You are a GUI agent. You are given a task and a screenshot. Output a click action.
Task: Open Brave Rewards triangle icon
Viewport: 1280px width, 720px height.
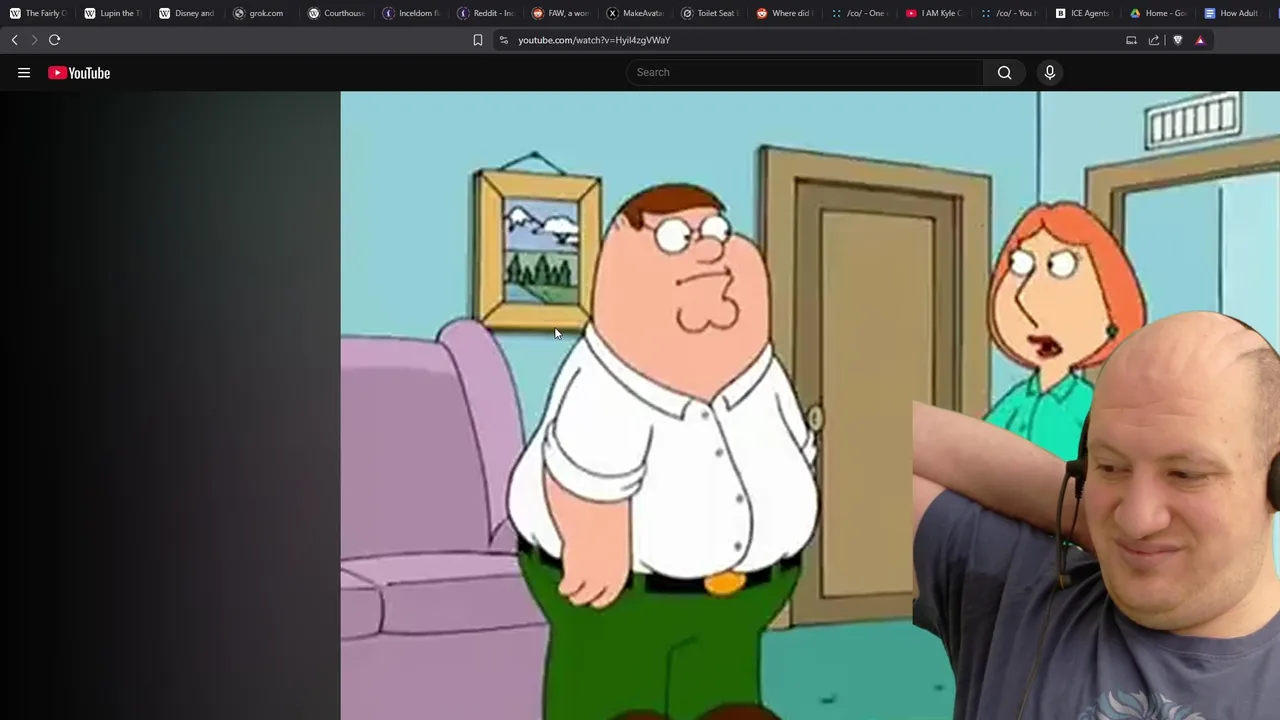1200,40
